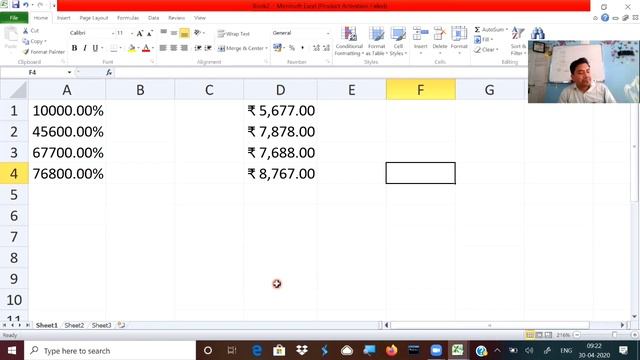
Task: Insert cells using Insert icon
Action: coord(420,38)
